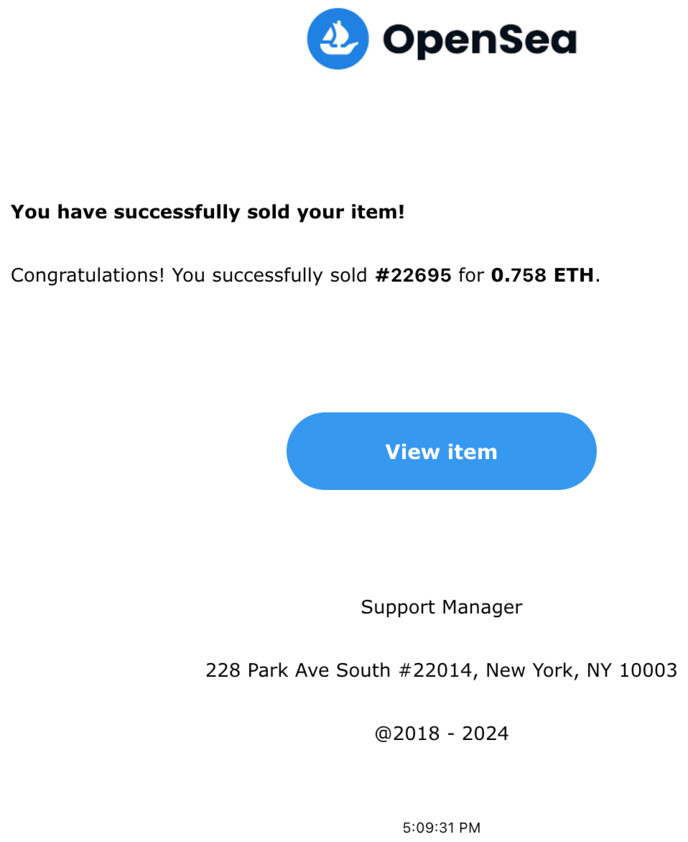Screen dimensions: 688x842
Task: Click New York, NY 10003 in the footer
Action: click(x=581, y=671)
